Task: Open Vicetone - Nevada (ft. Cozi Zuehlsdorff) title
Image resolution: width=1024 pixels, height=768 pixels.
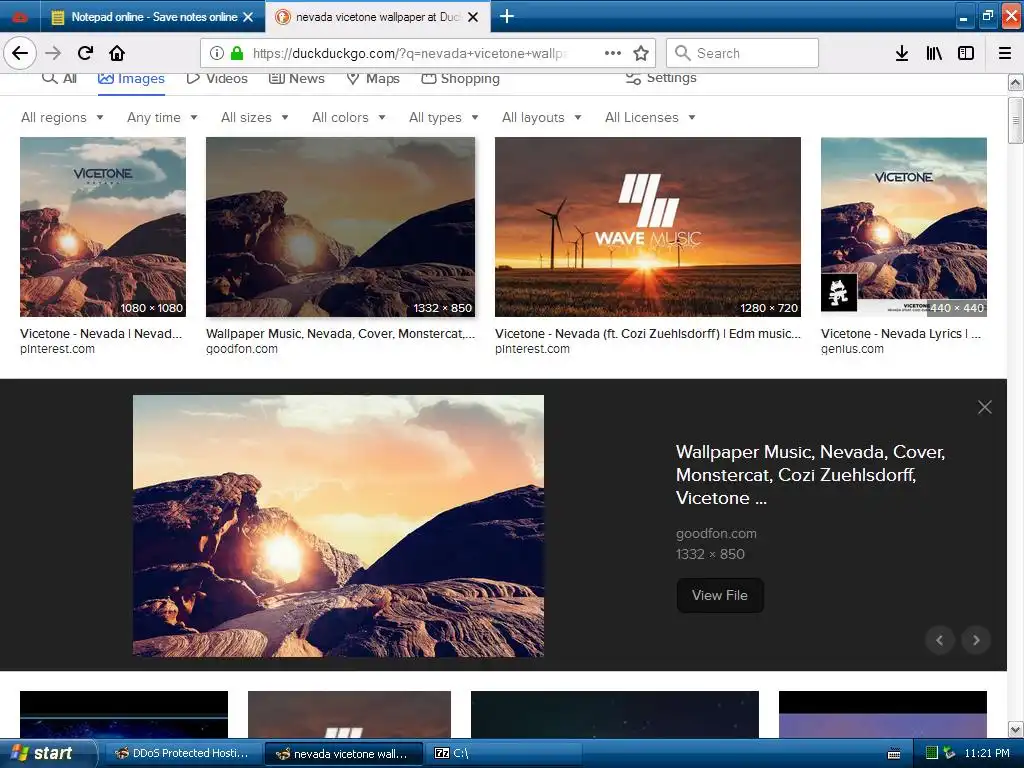Action: coord(647,334)
